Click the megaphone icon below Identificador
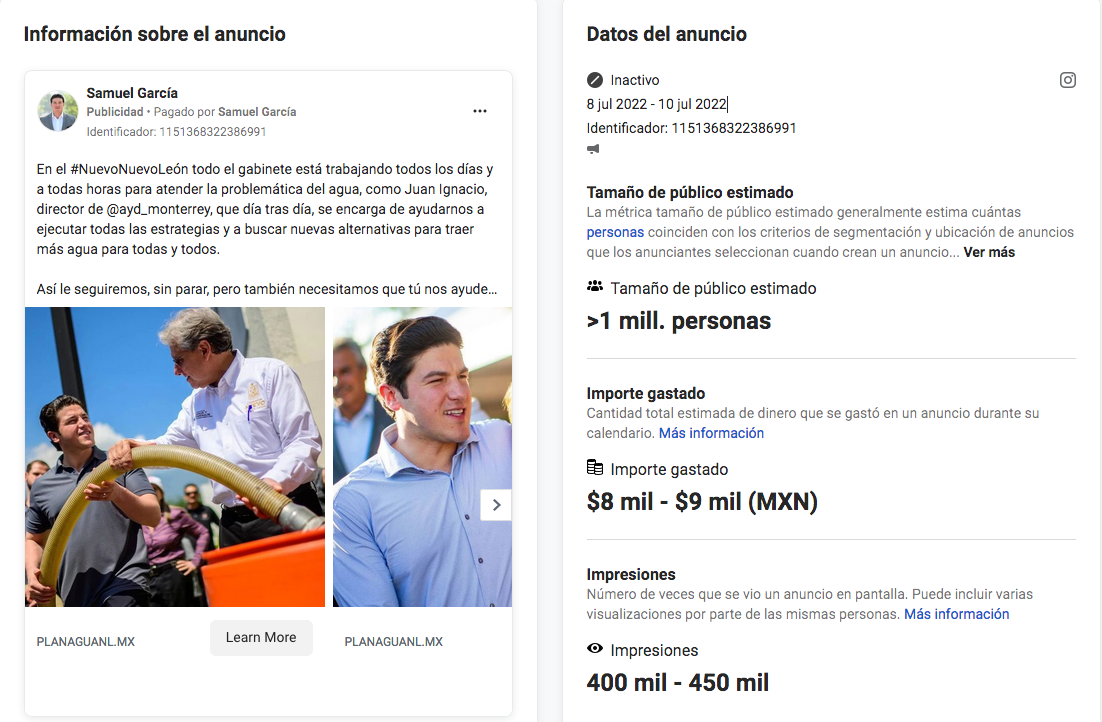Image resolution: width=1102 pixels, height=722 pixels. click(x=593, y=149)
